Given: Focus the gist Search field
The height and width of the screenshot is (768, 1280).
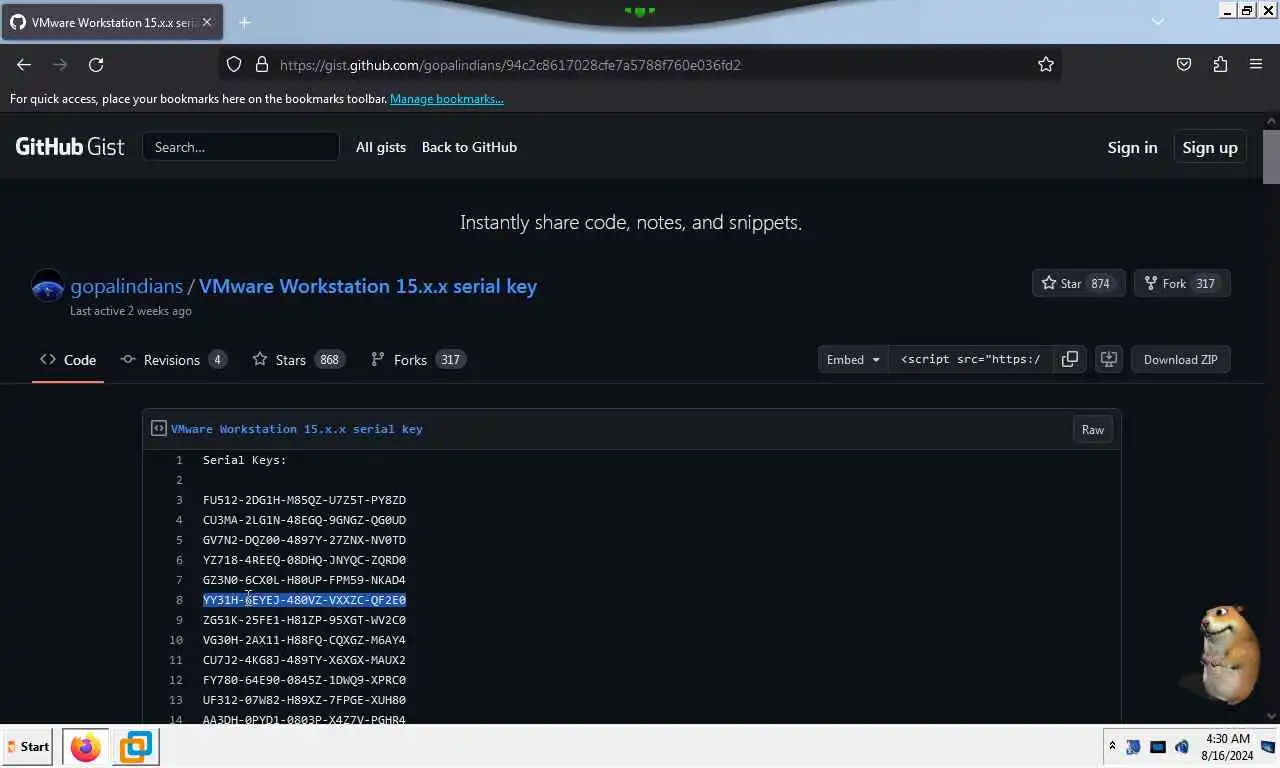Looking at the screenshot, I should click(241, 147).
